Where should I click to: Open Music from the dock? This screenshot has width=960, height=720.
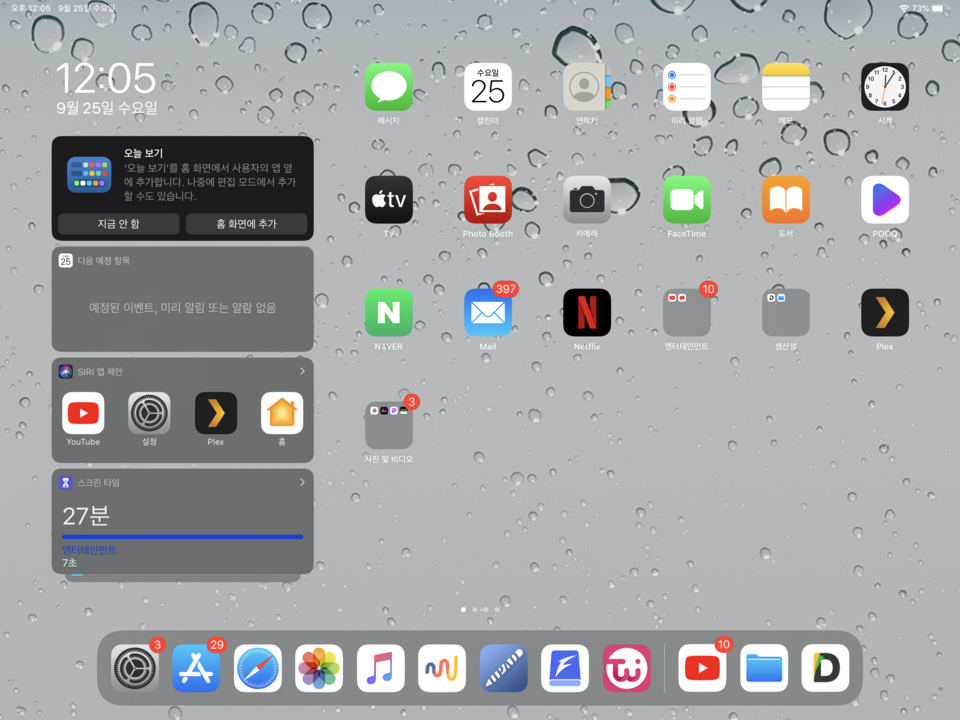381,668
